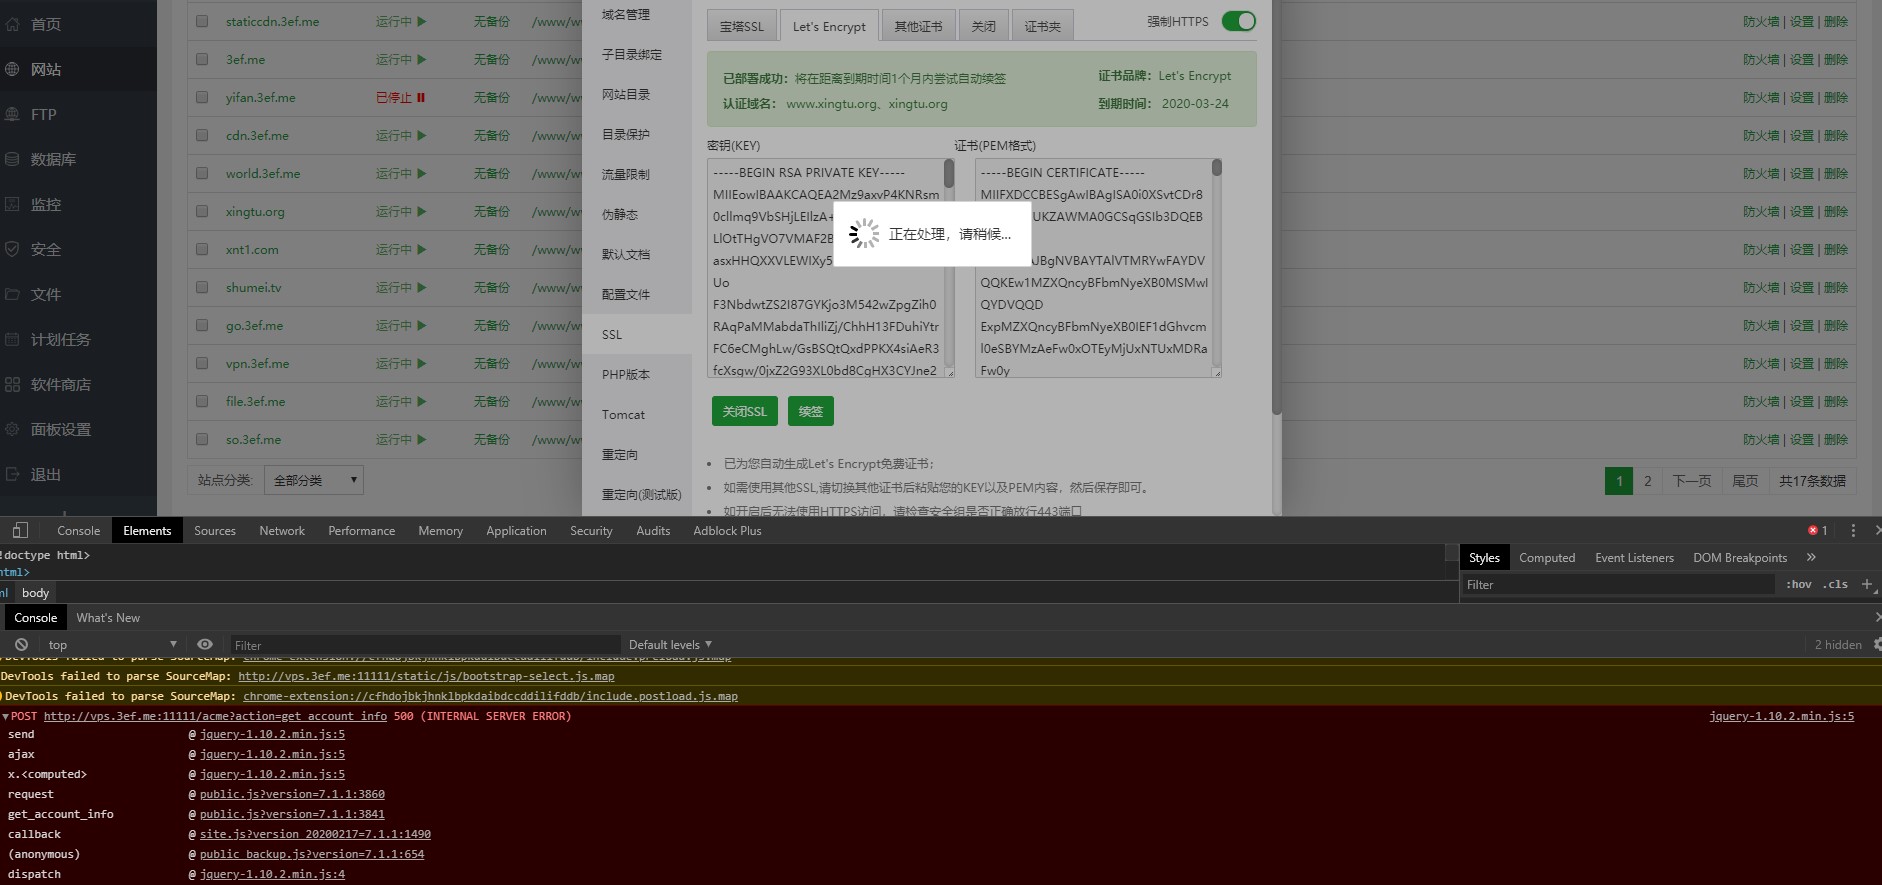Click the play icon in the xingtu.org row
The image size is (1882, 885).
[422, 211]
